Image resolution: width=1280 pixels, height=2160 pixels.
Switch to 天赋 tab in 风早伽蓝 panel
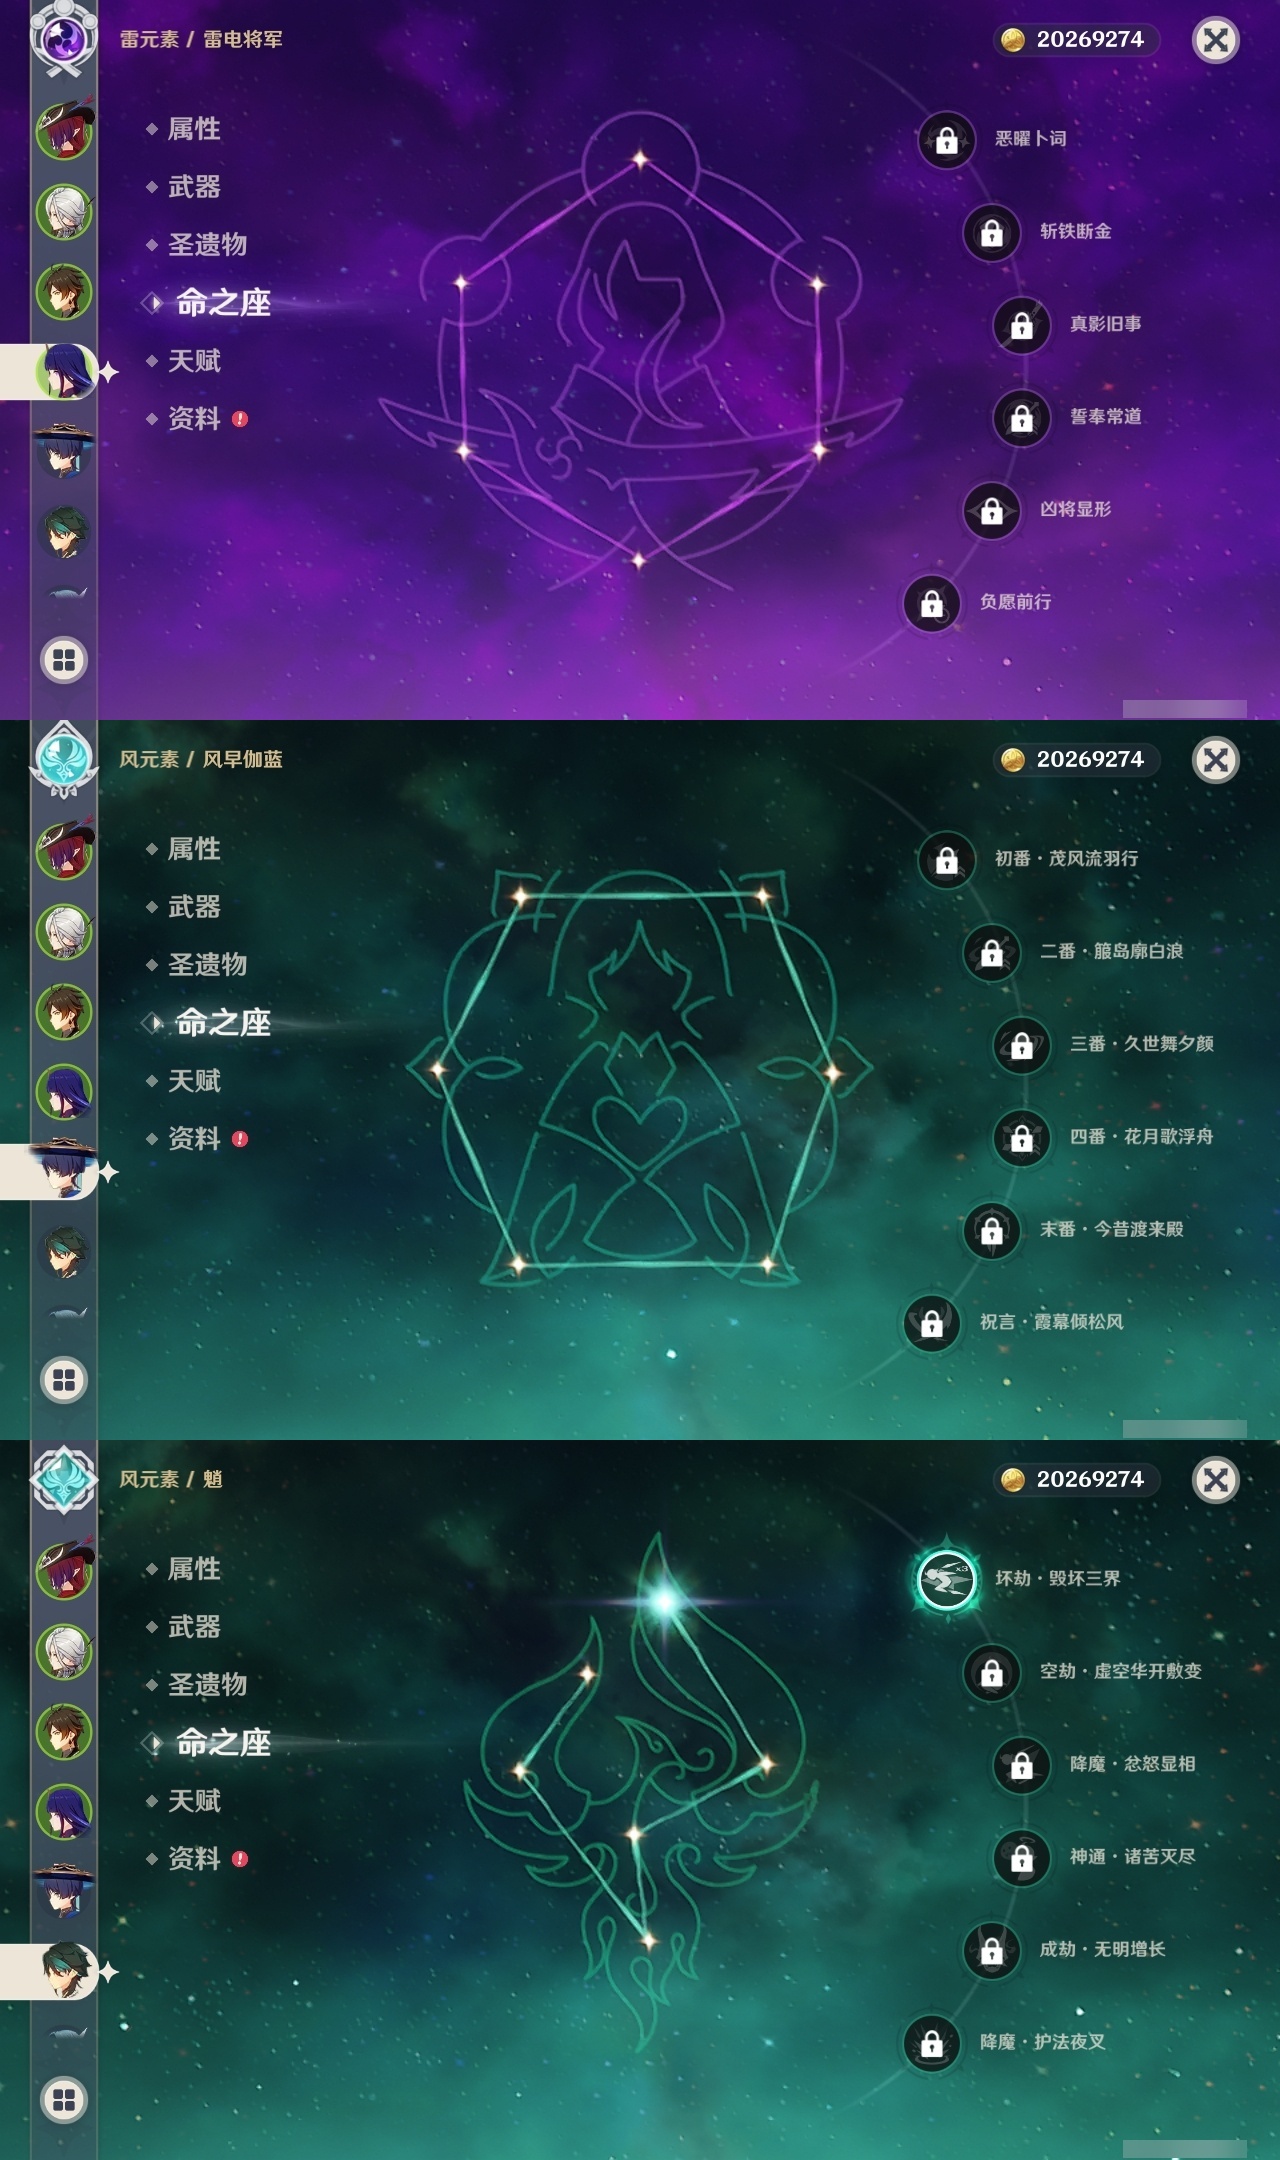click(194, 1081)
